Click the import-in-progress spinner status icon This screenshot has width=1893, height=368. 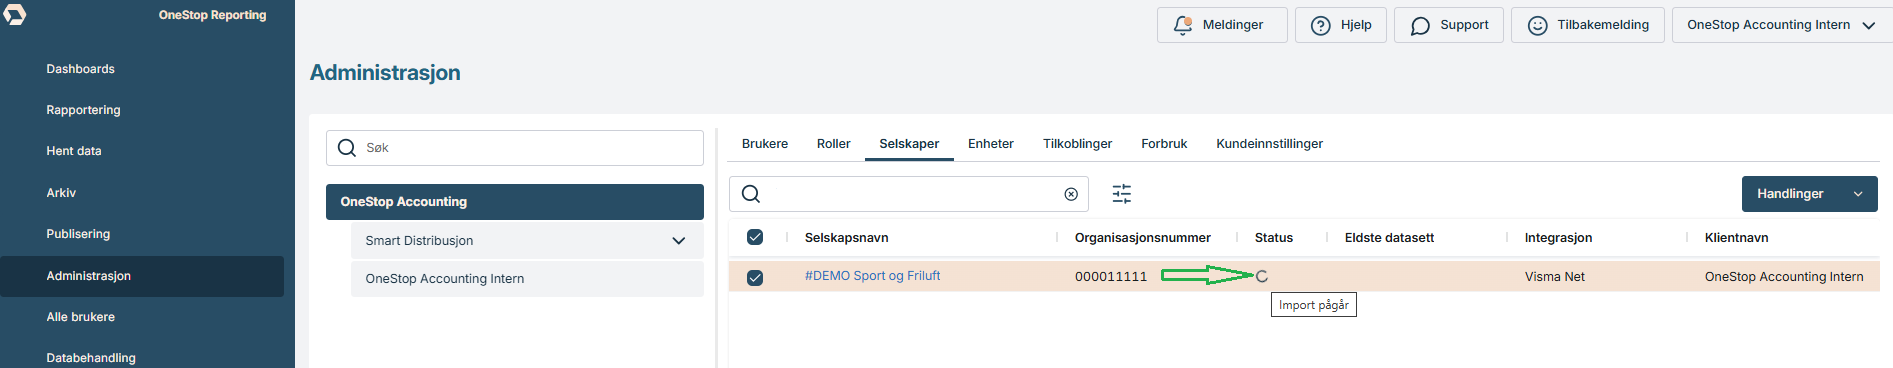(x=1261, y=277)
